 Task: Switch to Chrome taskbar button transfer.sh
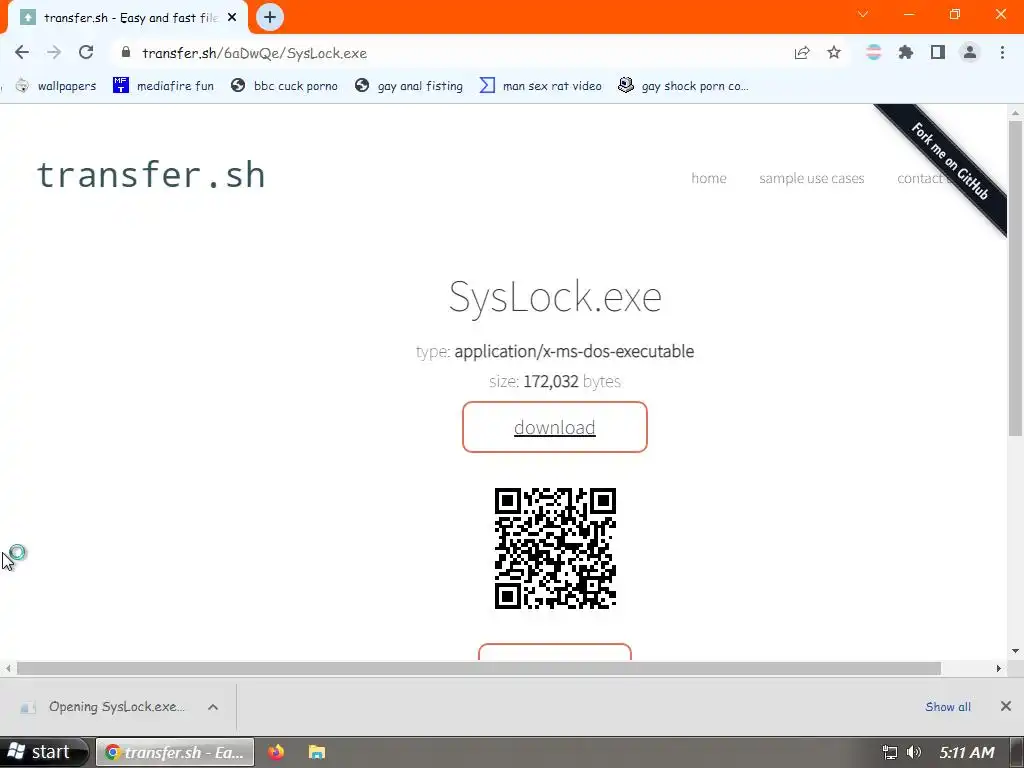[174, 752]
